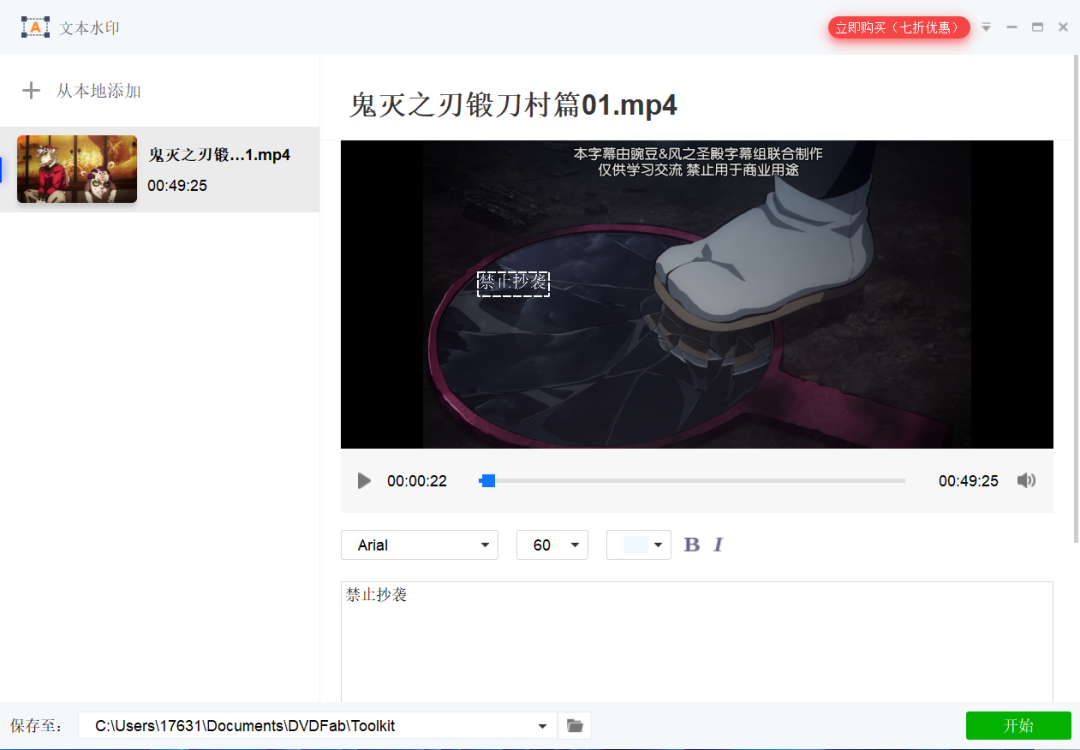The height and width of the screenshot is (750, 1080).
Task: Click the arrow chevron in the title bar
Action: (x=986, y=27)
